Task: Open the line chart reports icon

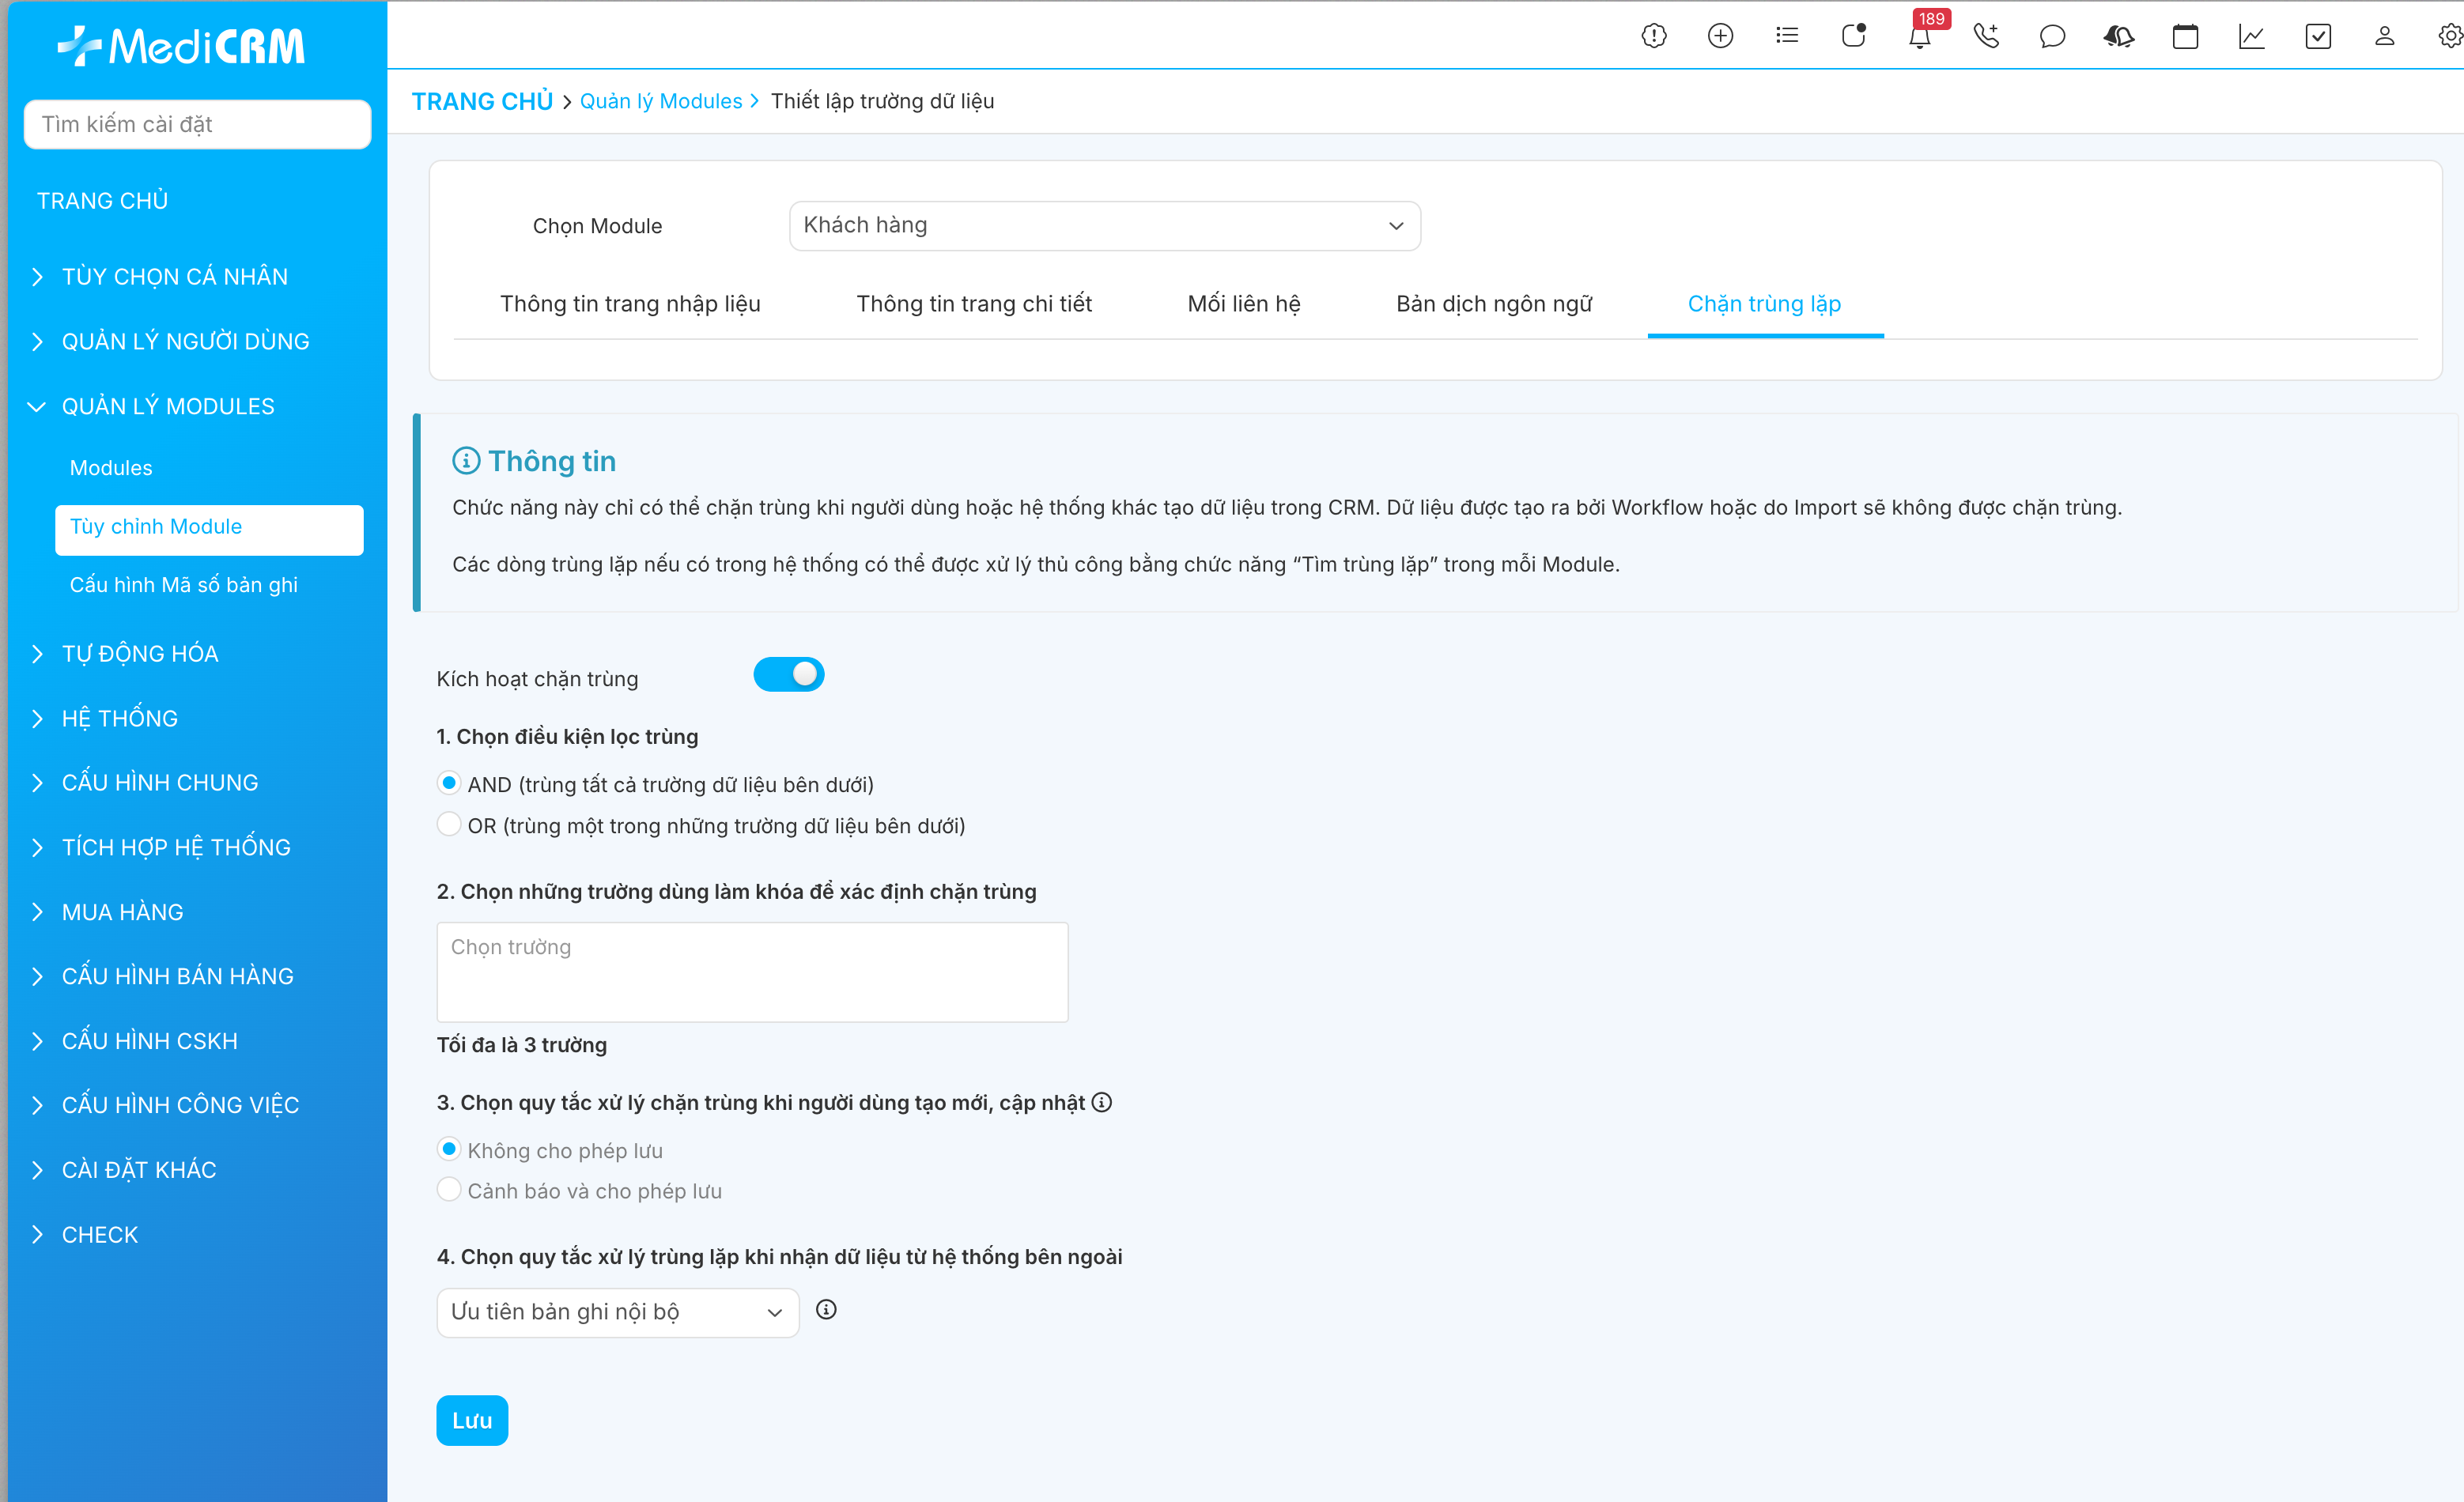Action: pyautogui.click(x=2251, y=37)
